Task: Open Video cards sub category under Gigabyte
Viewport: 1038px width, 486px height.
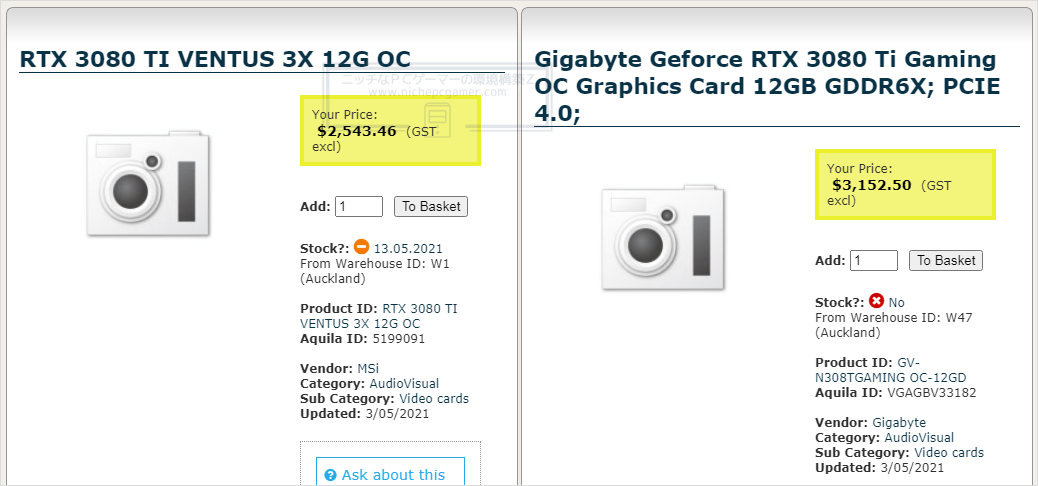Action: tap(949, 453)
